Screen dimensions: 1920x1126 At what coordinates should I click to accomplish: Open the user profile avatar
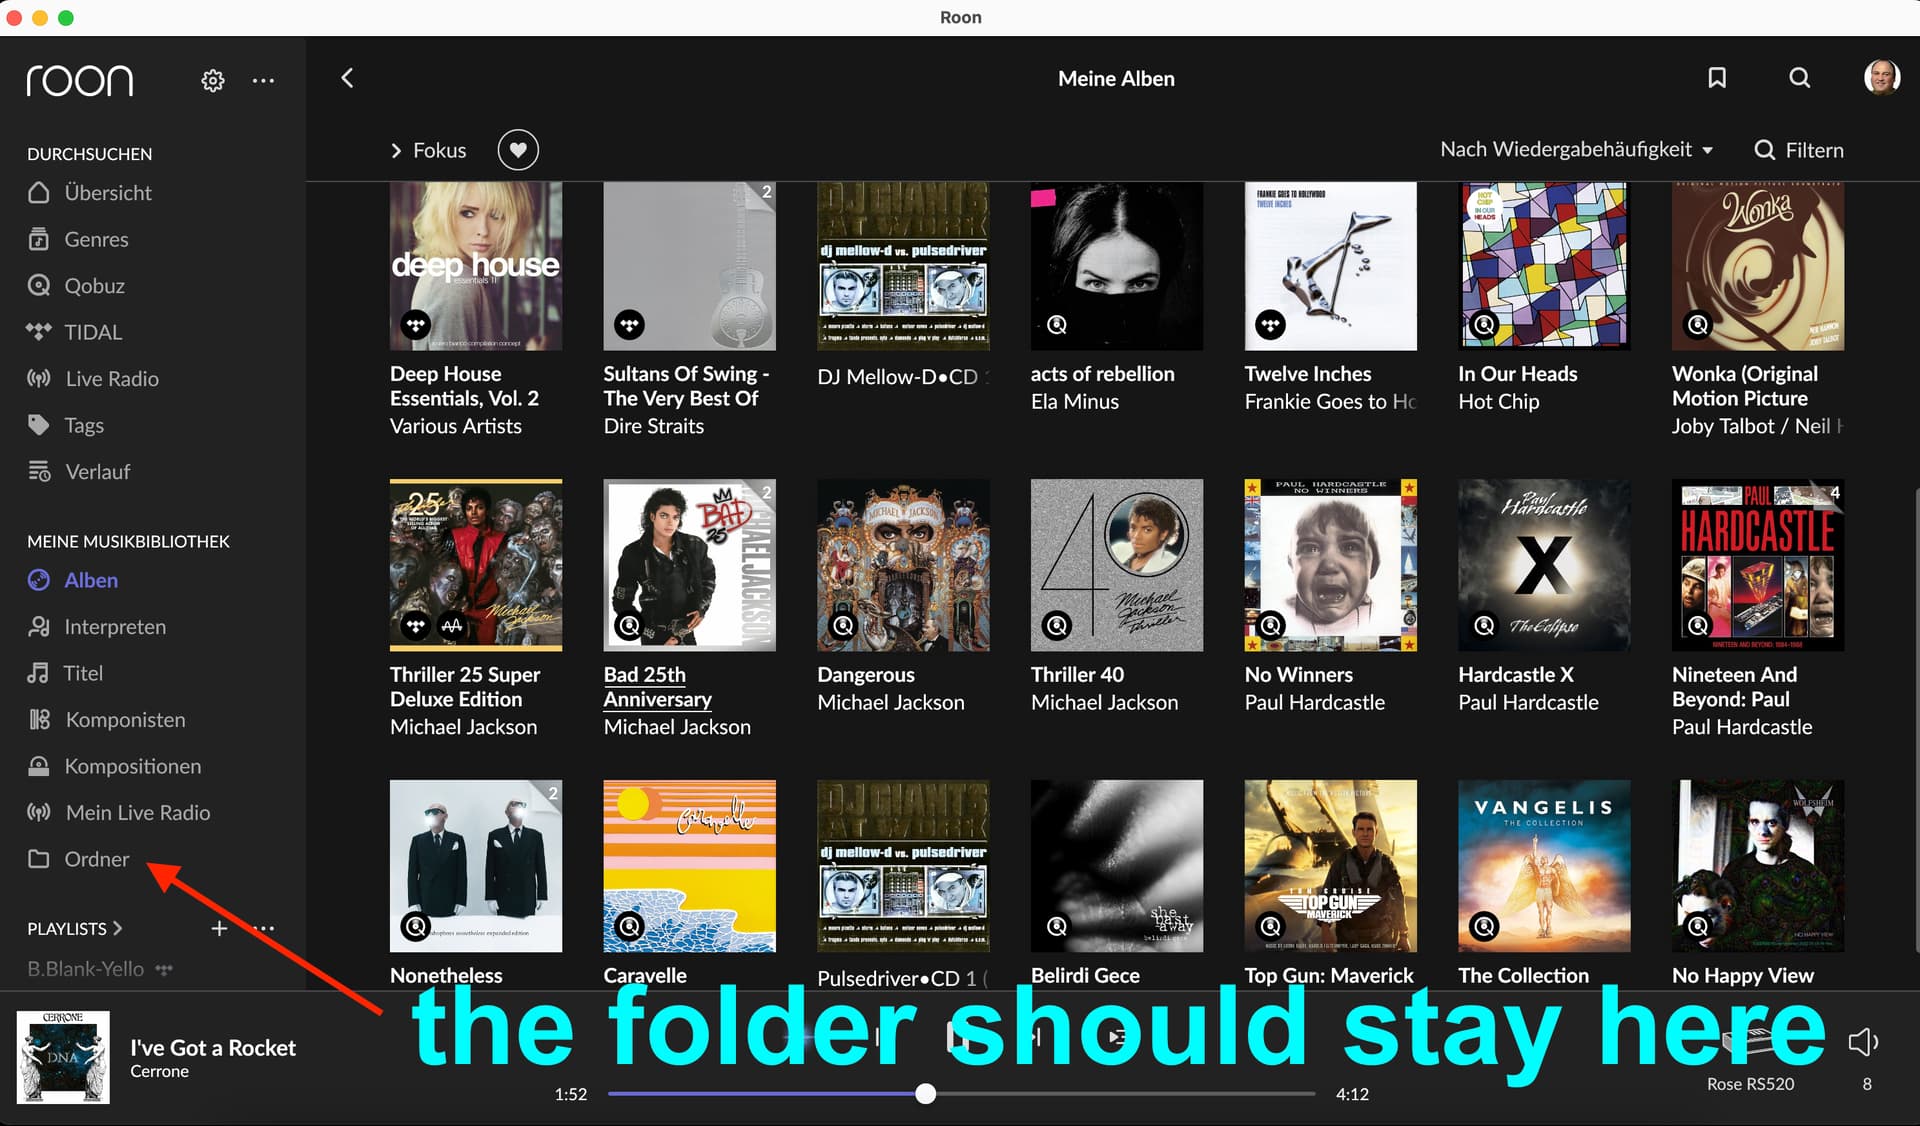[1881, 77]
